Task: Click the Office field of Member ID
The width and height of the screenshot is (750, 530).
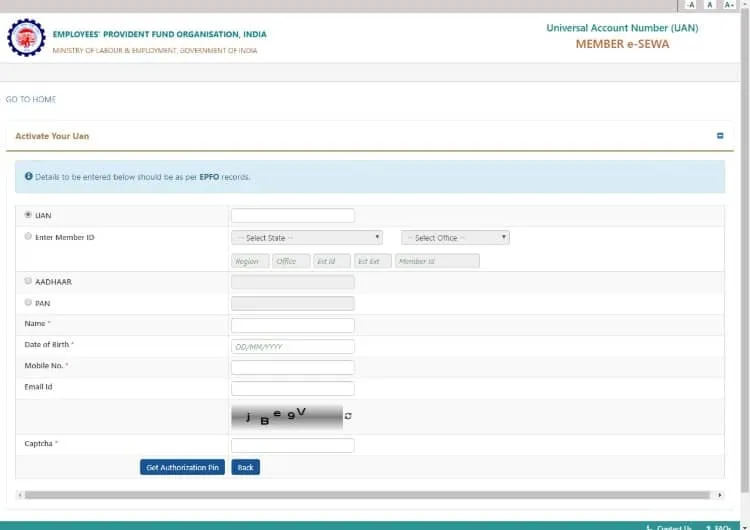Action: (291, 261)
